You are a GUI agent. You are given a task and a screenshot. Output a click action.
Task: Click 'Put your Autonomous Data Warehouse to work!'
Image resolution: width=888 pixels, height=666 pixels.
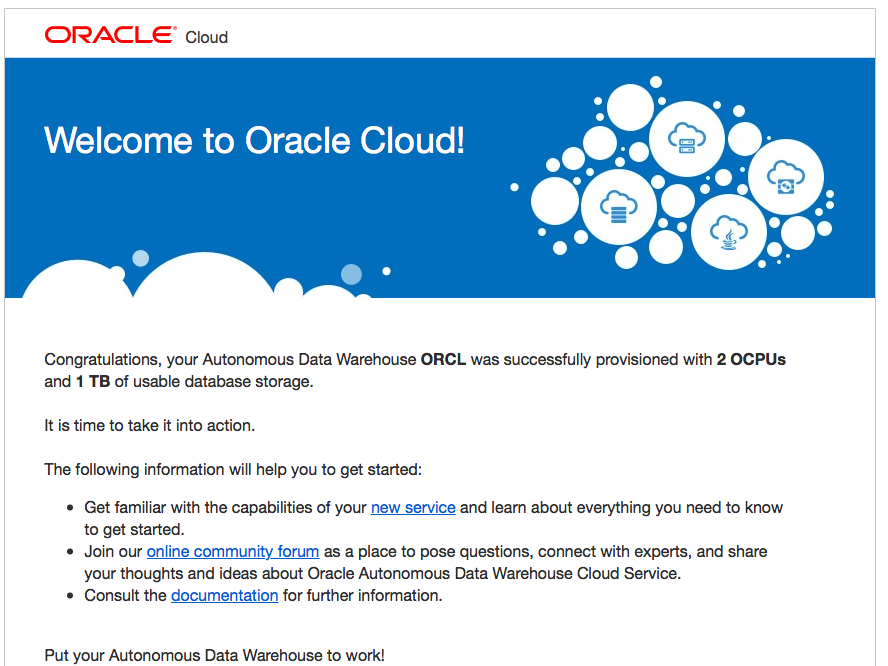(215, 655)
